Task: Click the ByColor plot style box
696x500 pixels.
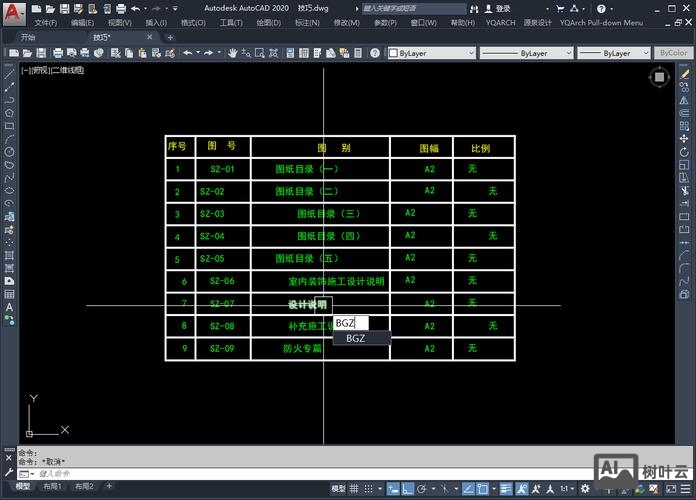Action: [675, 53]
